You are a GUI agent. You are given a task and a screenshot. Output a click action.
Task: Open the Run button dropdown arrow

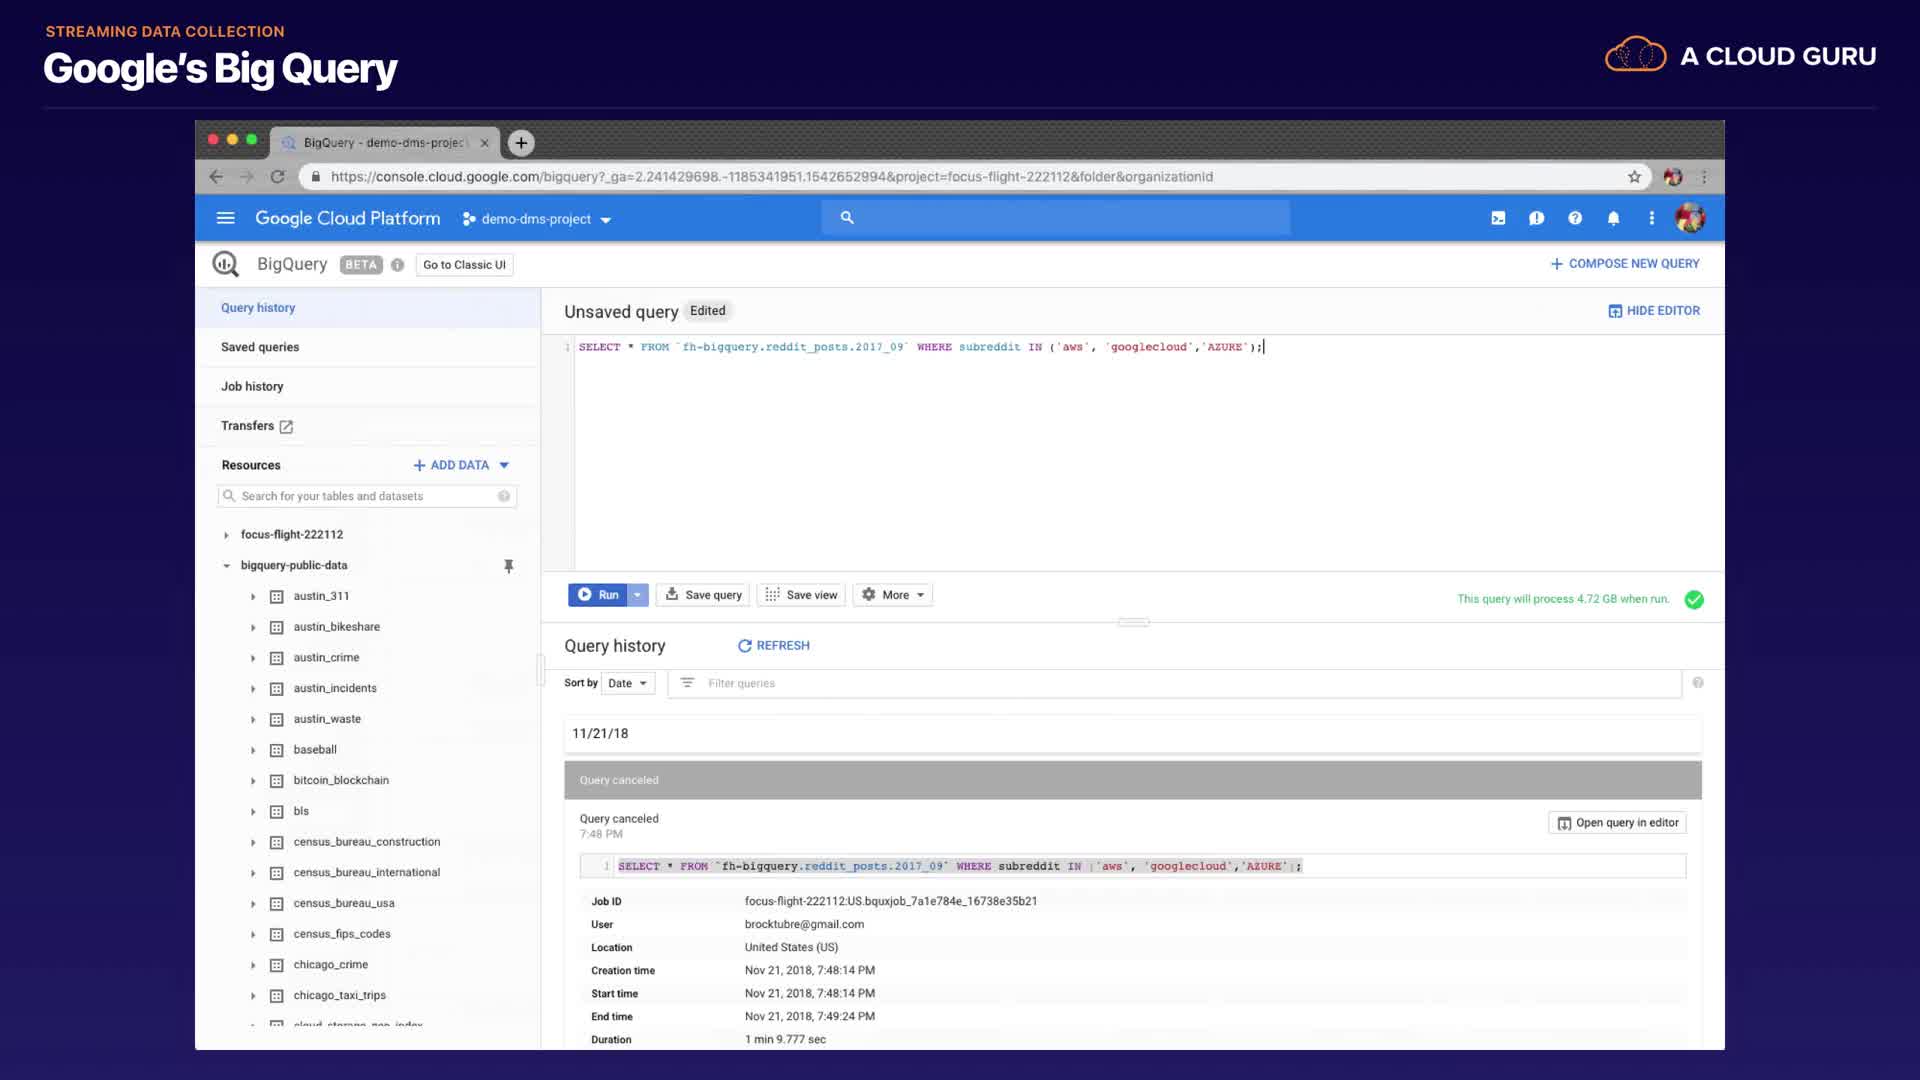[x=638, y=595]
